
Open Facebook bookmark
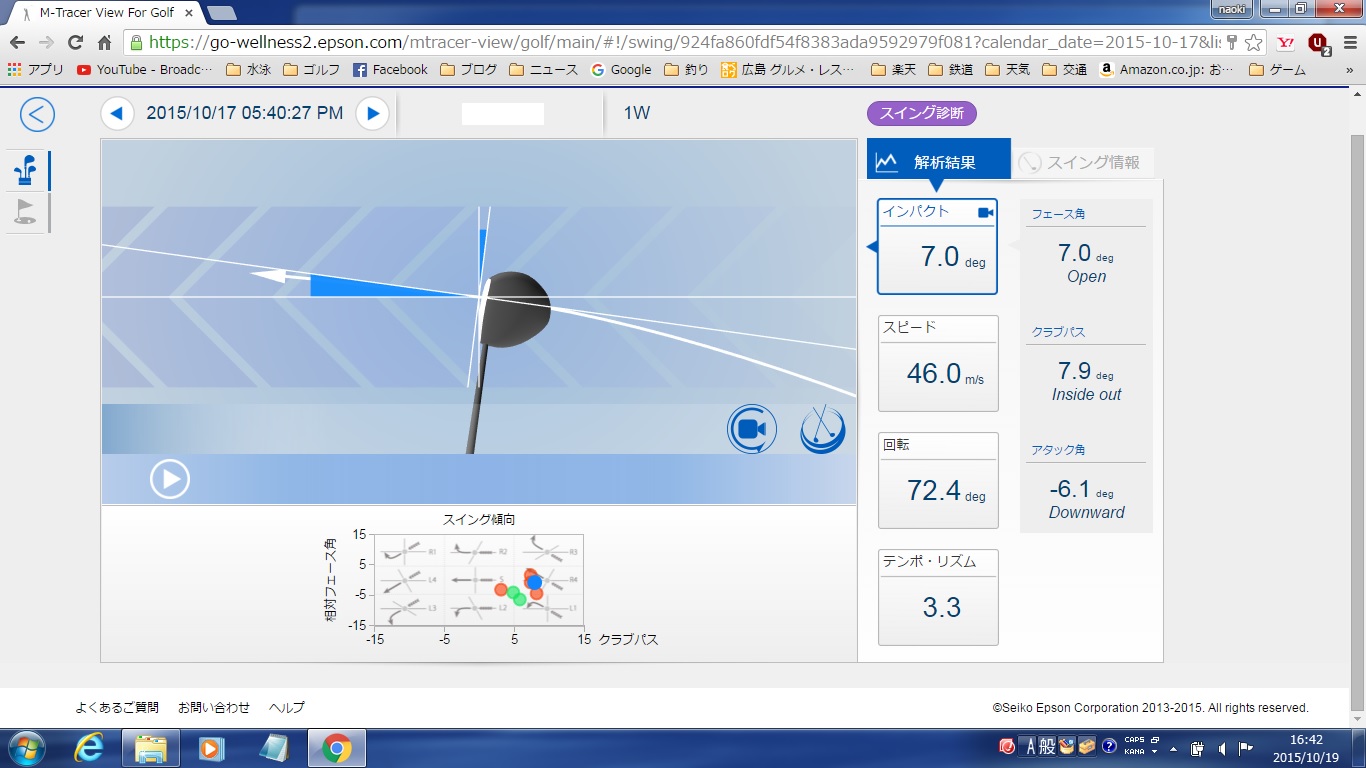pos(390,70)
